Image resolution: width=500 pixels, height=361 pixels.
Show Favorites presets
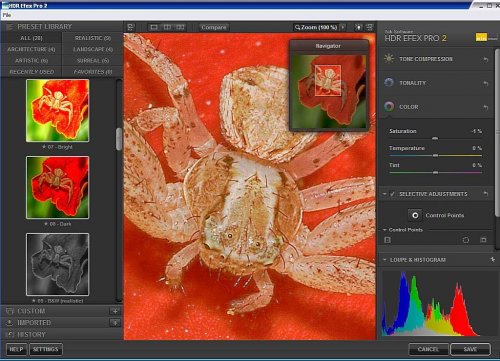pos(93,72)
